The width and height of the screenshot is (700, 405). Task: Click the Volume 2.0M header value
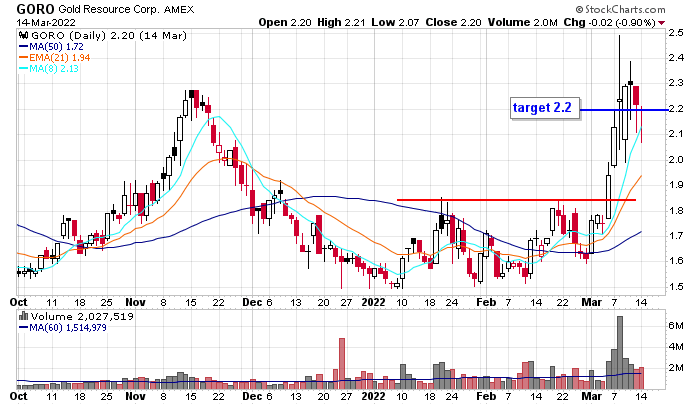[x=522, y=22]
